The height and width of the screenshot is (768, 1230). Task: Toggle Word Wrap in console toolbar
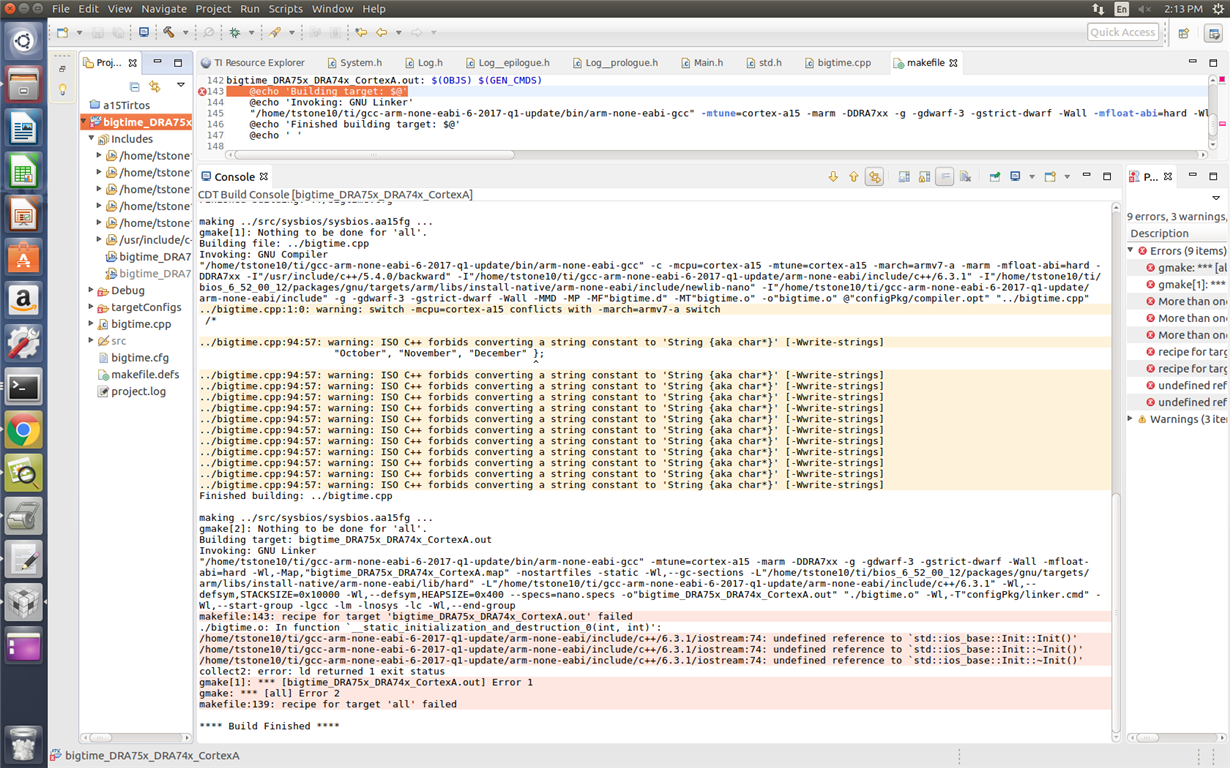click(x=945, y=177)
